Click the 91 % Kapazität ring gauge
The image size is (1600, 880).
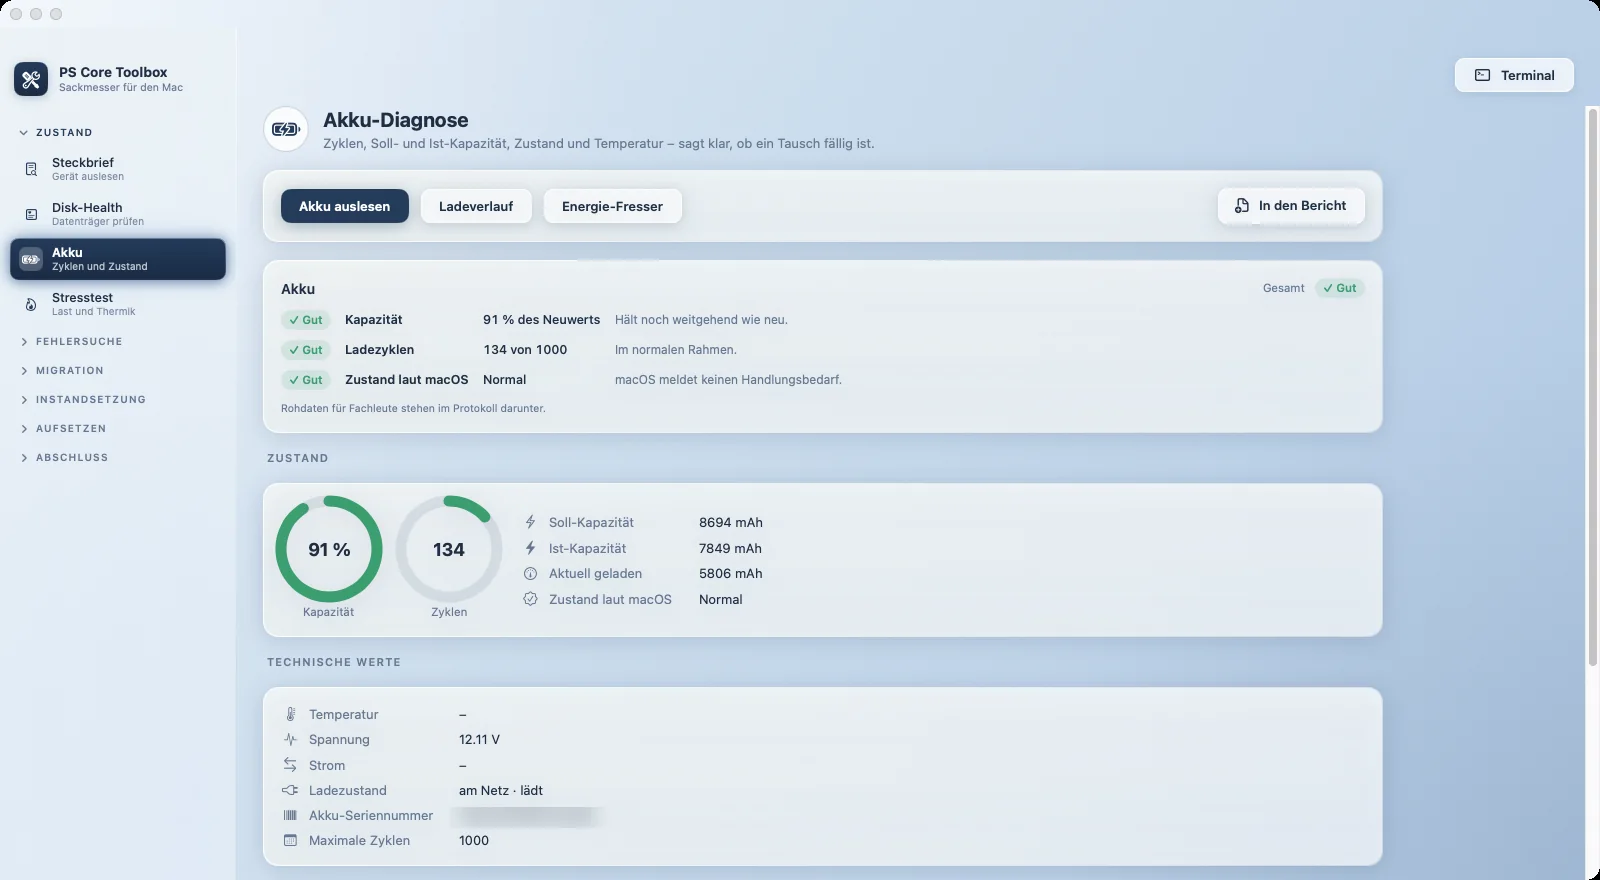tap(329, 549)
